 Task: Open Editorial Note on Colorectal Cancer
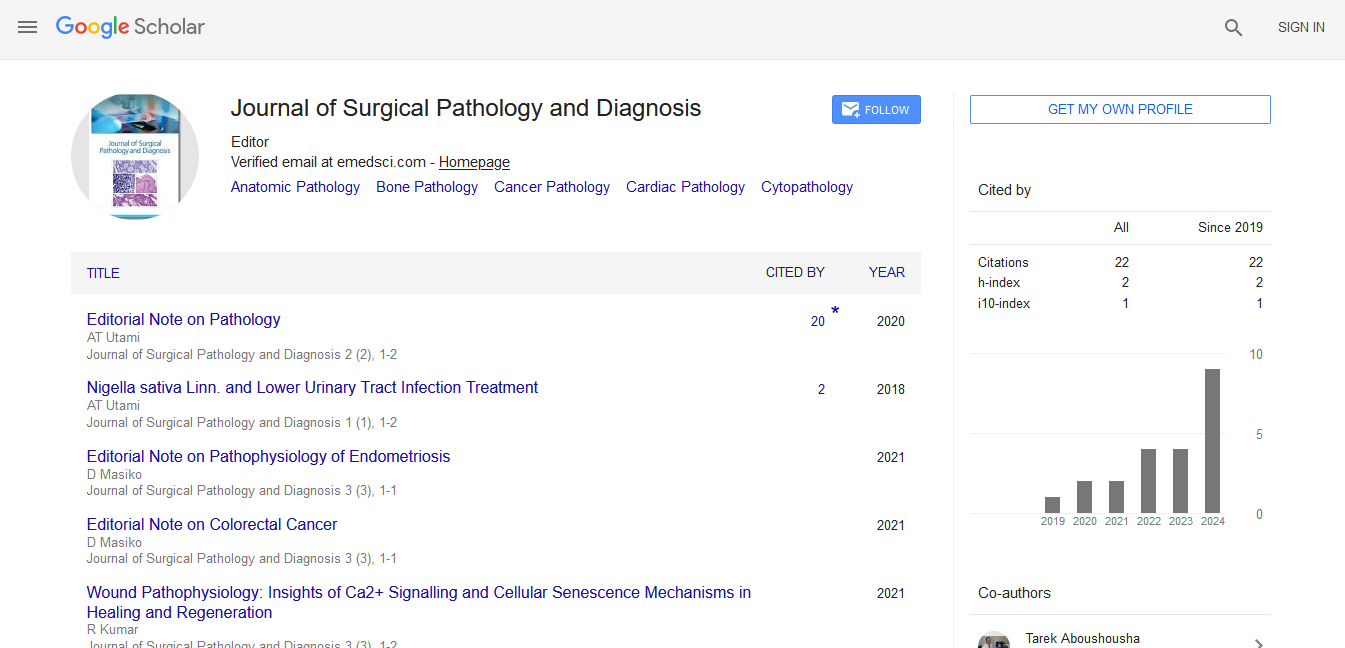[x=212, y=525]
